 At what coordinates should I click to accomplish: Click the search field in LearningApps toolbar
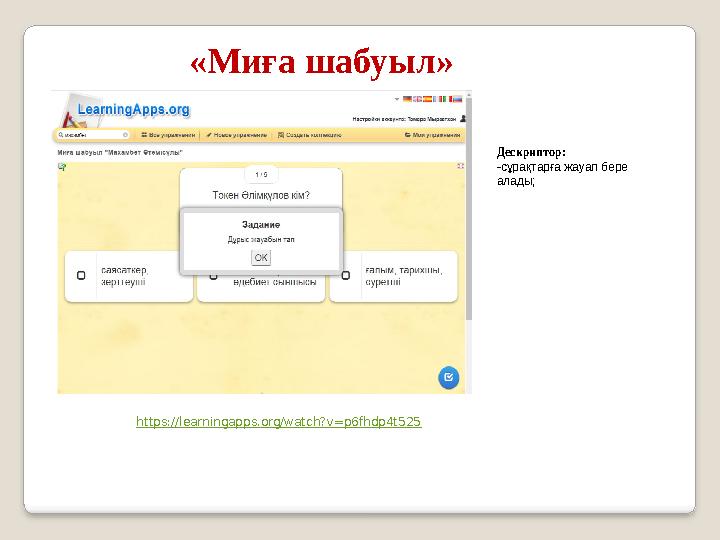point(94,135)
